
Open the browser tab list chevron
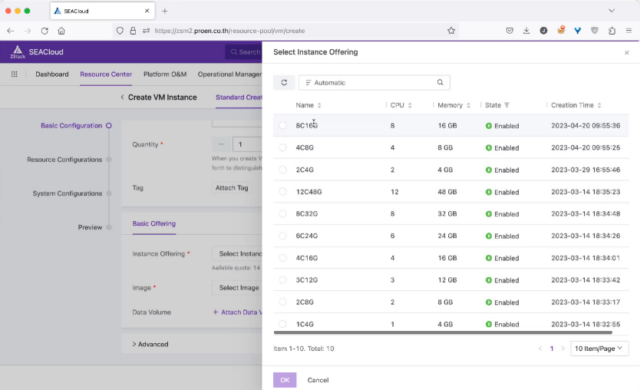coord(611,11)
